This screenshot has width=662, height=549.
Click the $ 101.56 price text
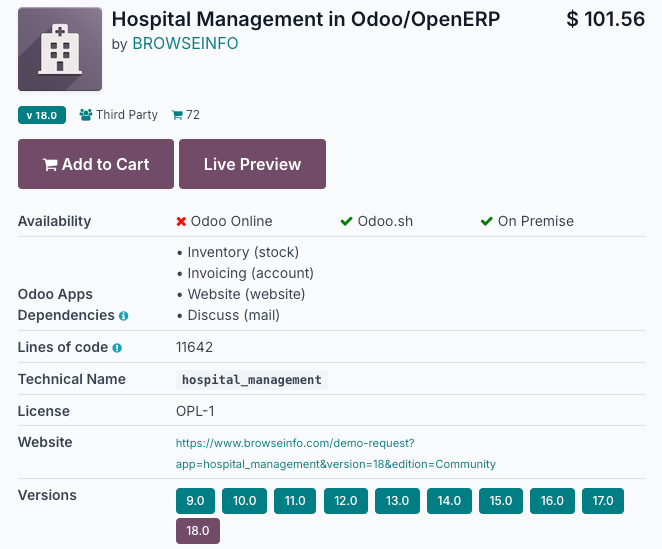click(x=606, y=19)
